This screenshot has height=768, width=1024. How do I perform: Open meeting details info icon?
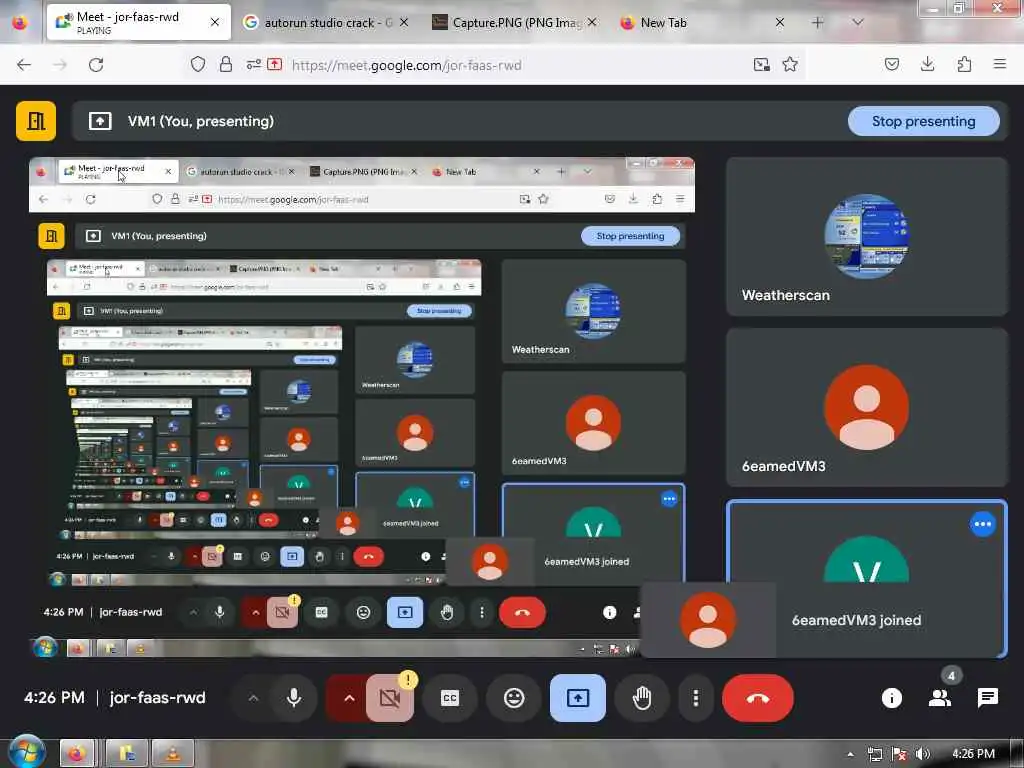coord(891,698)
